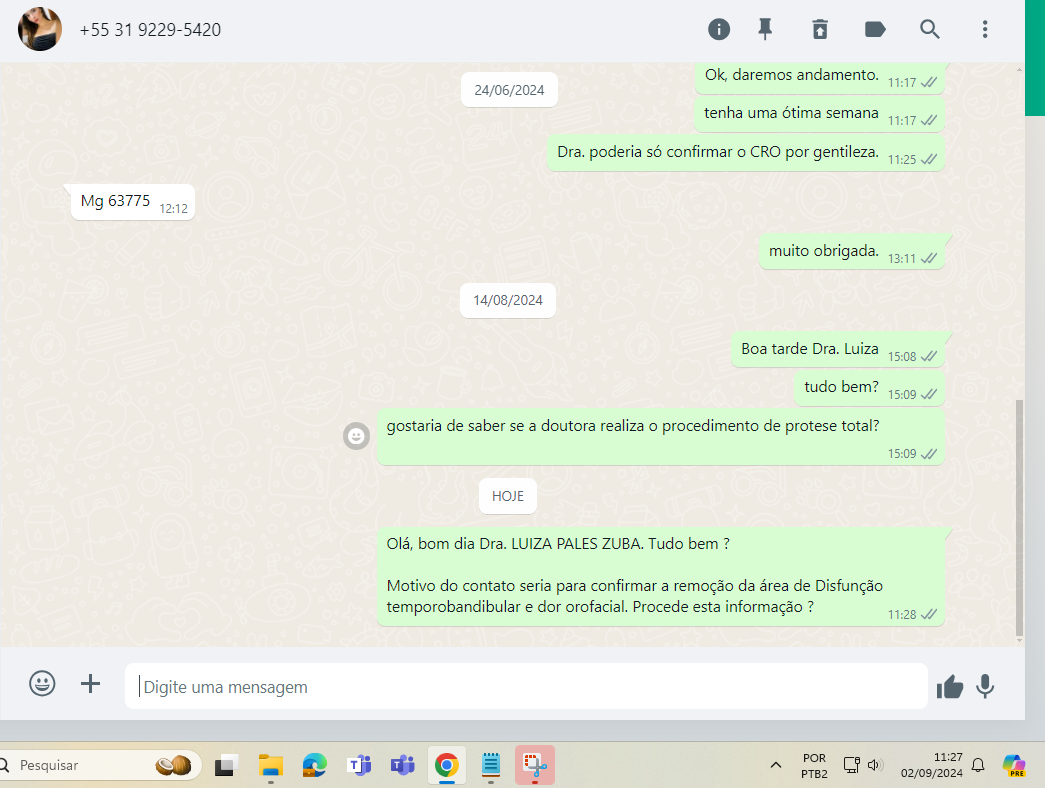This screenshot has height=788, width=1045.
Task: Click the HOJE date badge
Action: click(x=508, y=496)
